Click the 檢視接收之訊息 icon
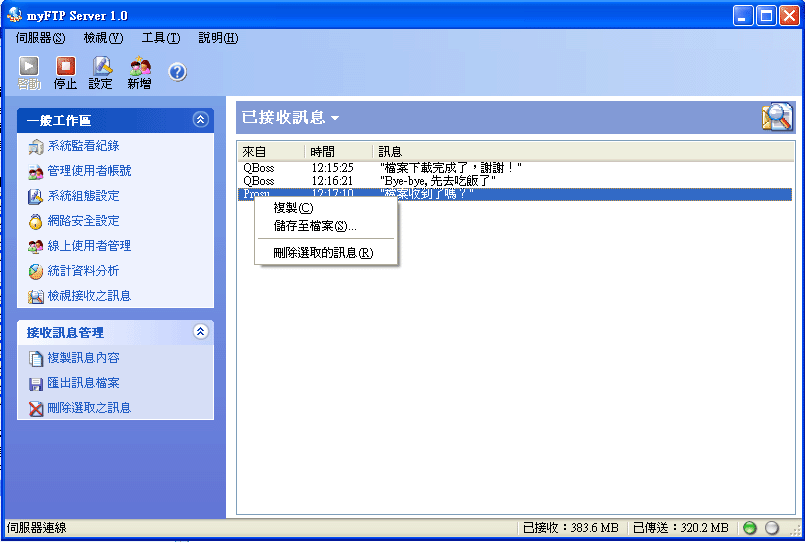 (x=35, y=297)
